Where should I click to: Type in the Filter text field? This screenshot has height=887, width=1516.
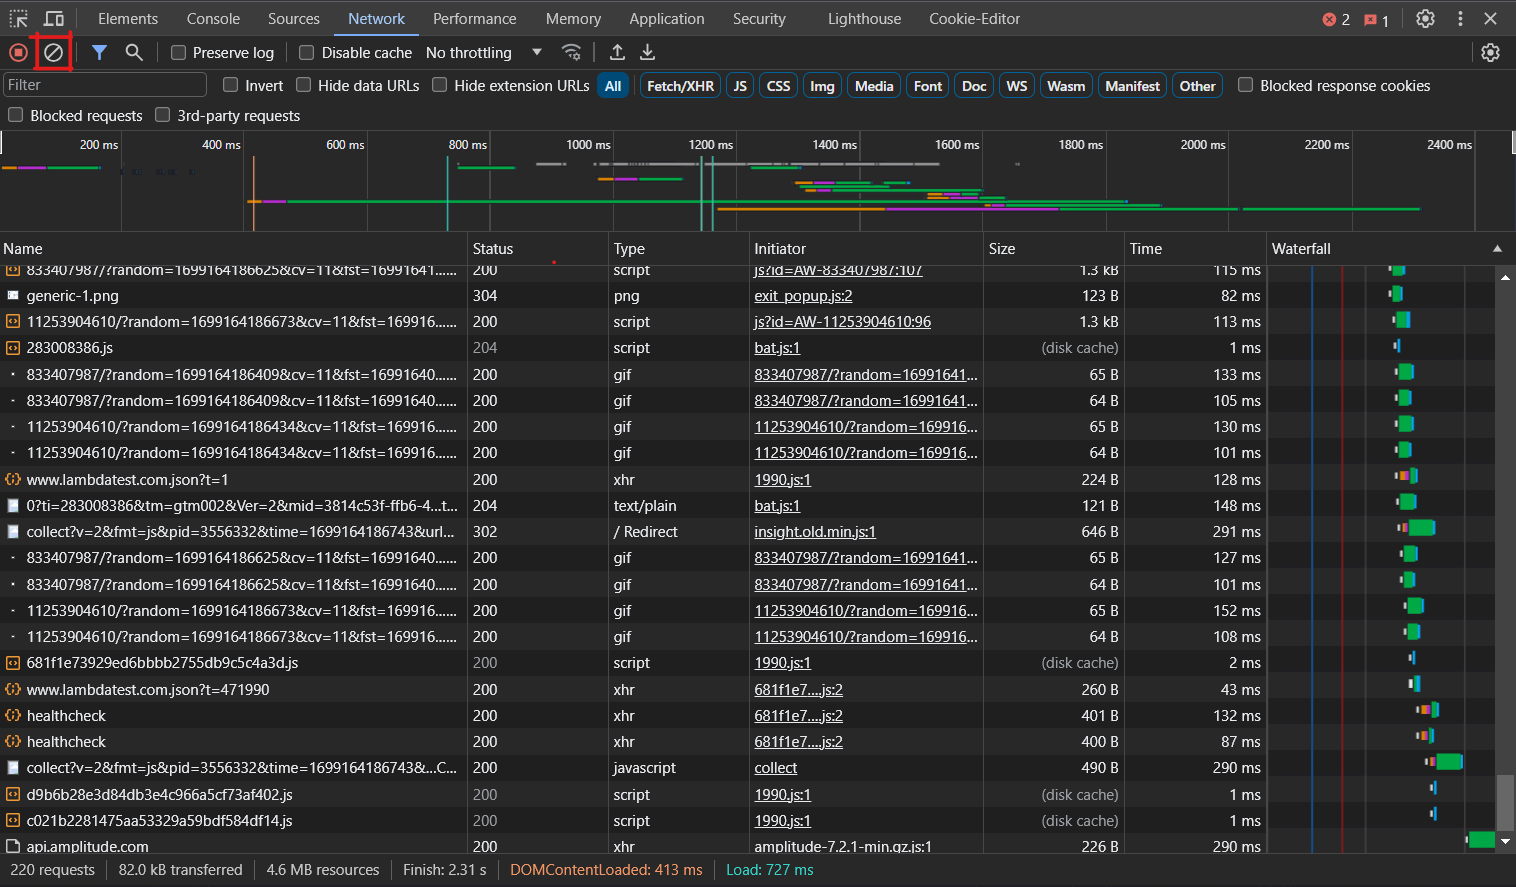104,85
